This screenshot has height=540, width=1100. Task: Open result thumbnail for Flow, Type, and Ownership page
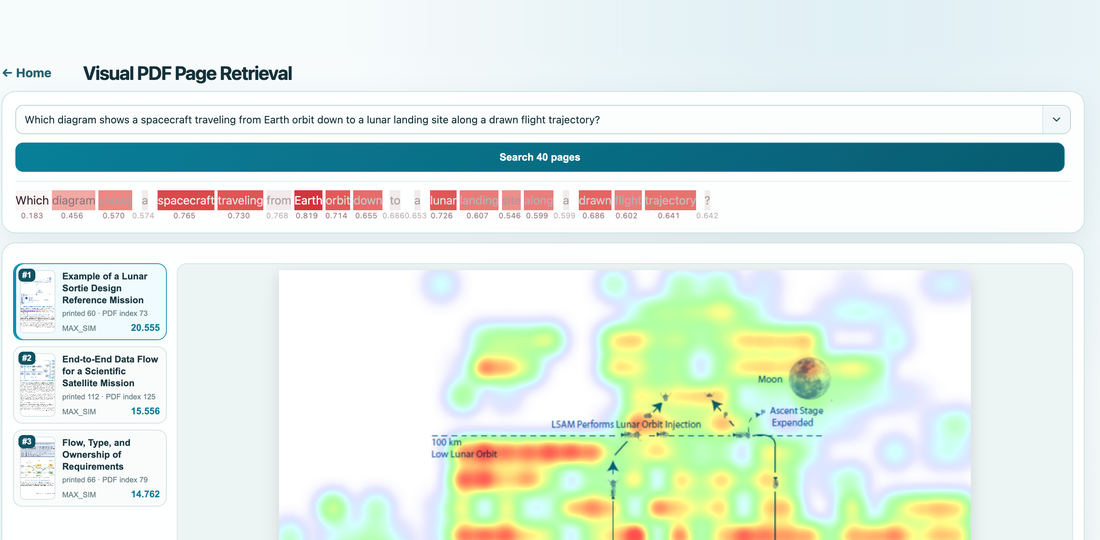tap(37, 468)
